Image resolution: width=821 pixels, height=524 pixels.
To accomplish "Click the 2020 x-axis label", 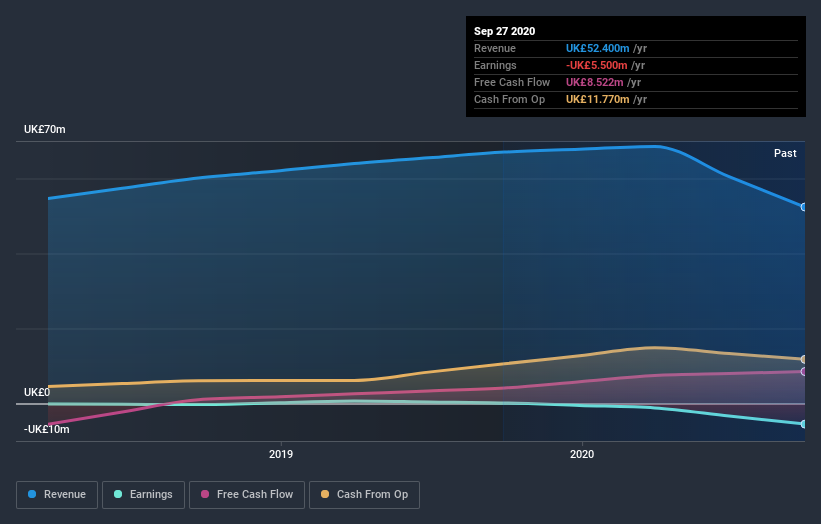I will tap(582, 454).
